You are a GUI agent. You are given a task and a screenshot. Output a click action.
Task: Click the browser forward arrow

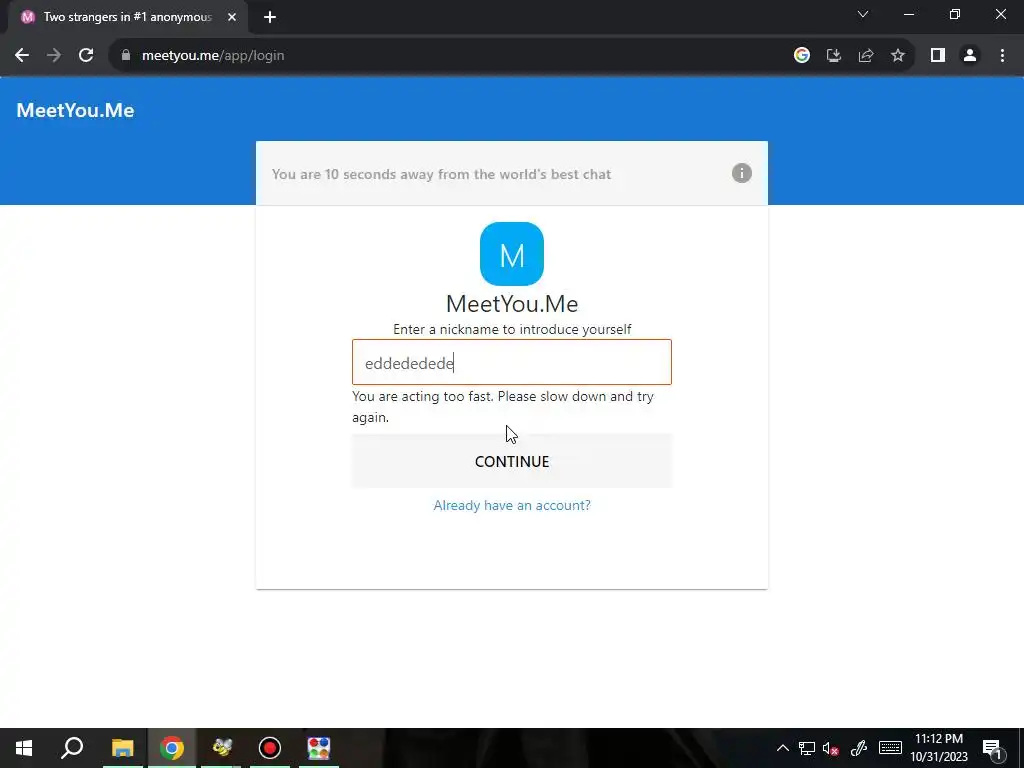pos(54,56)
